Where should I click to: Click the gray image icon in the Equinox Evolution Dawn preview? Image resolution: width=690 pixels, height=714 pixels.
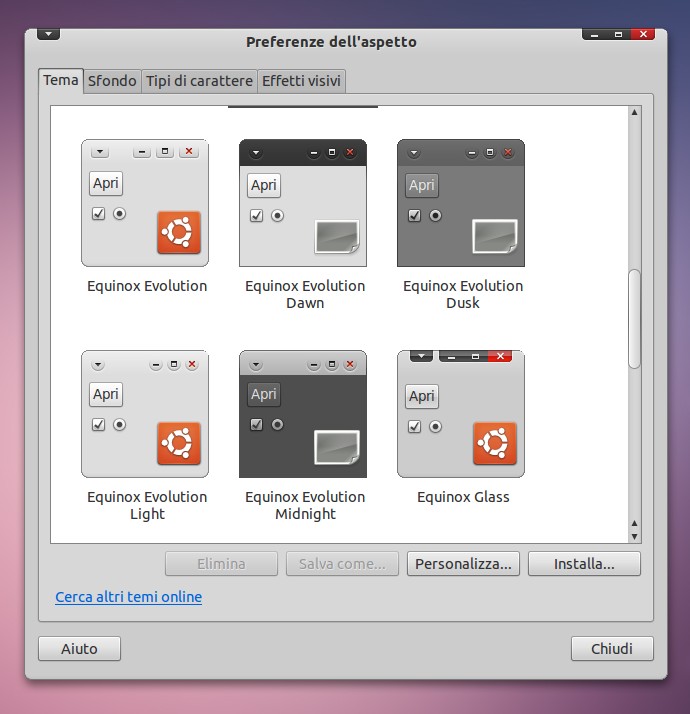point(337,236)
